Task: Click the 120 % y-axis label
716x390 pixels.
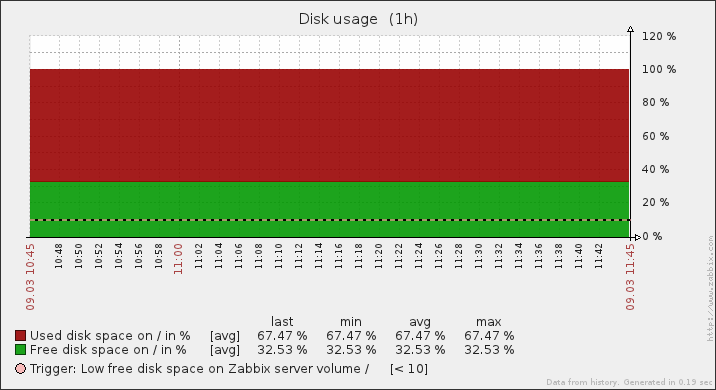Action: (x=659, y=36)
